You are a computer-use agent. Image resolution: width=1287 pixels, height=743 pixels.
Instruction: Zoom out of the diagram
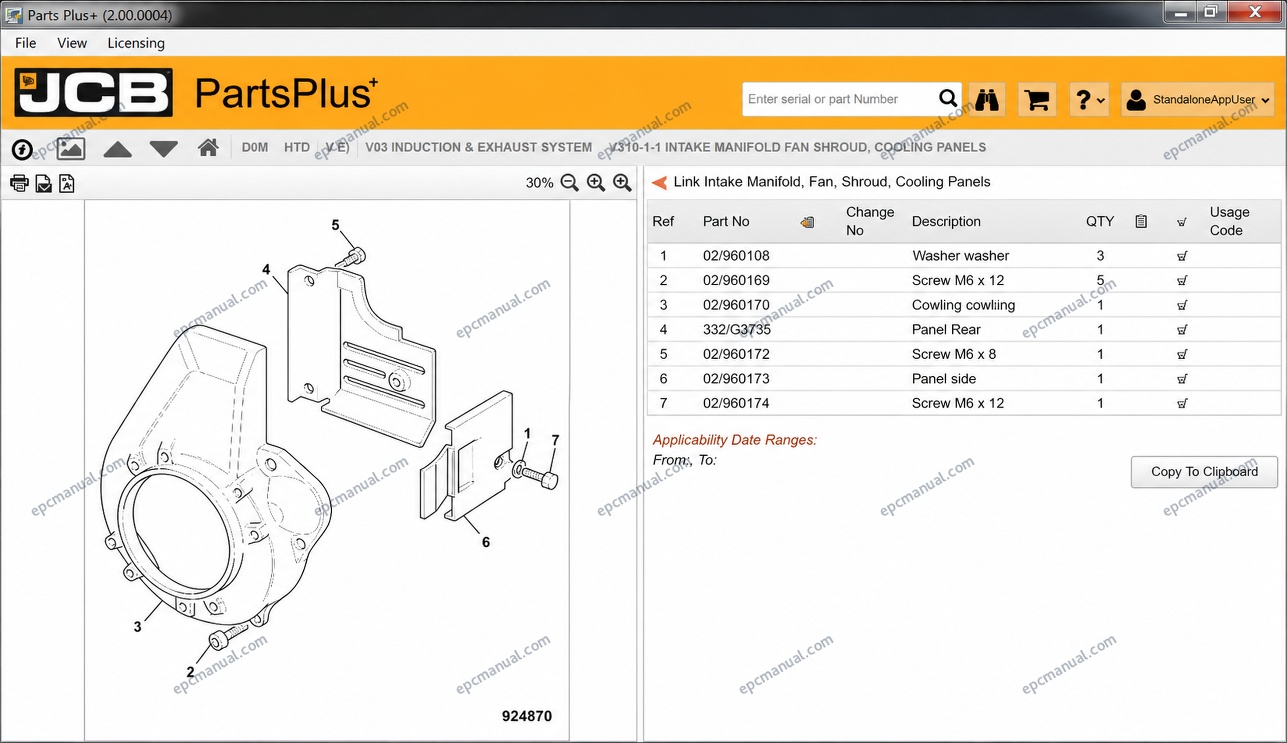point(570,182)
